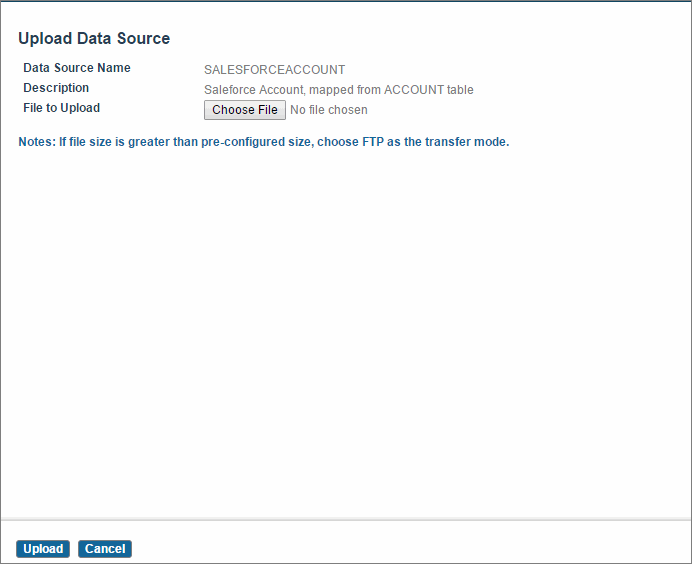
Task: Select the "Saleforce Account, mapped from" description text
Action: [x=292, y=90]
